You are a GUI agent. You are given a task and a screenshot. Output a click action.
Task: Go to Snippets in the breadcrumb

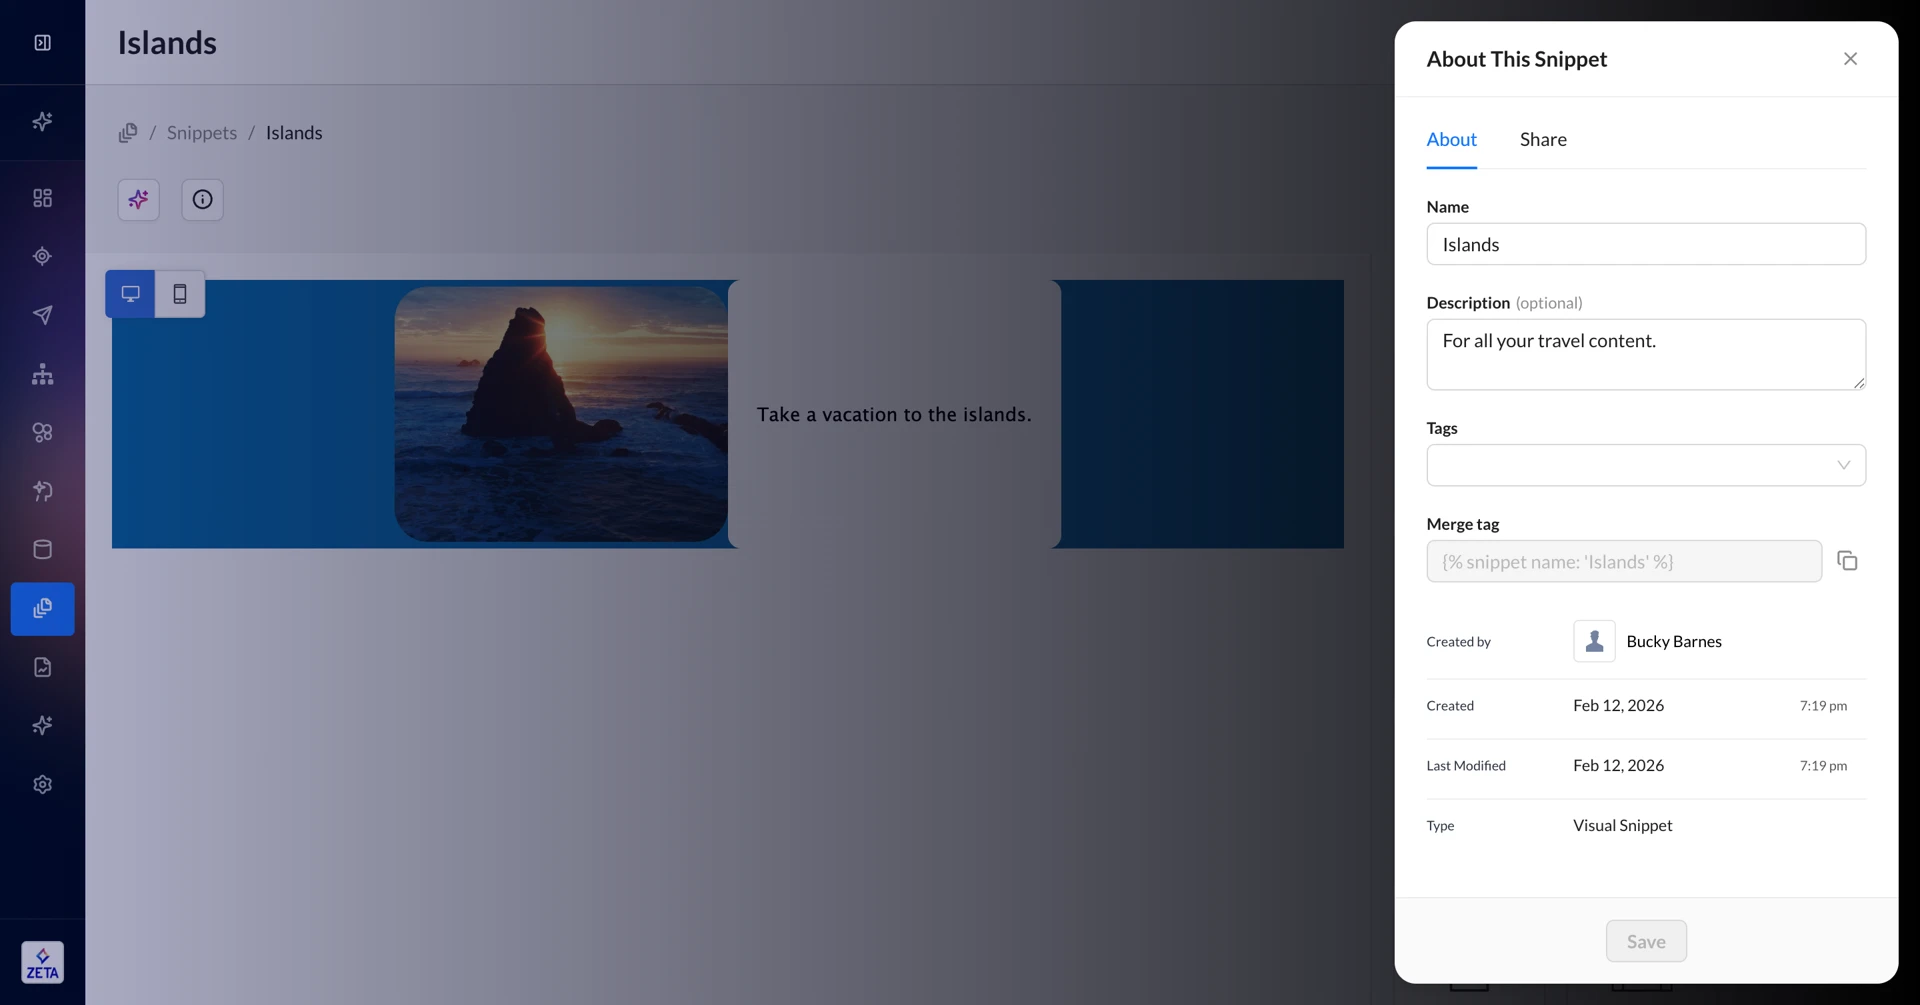[x=202, y=133]
